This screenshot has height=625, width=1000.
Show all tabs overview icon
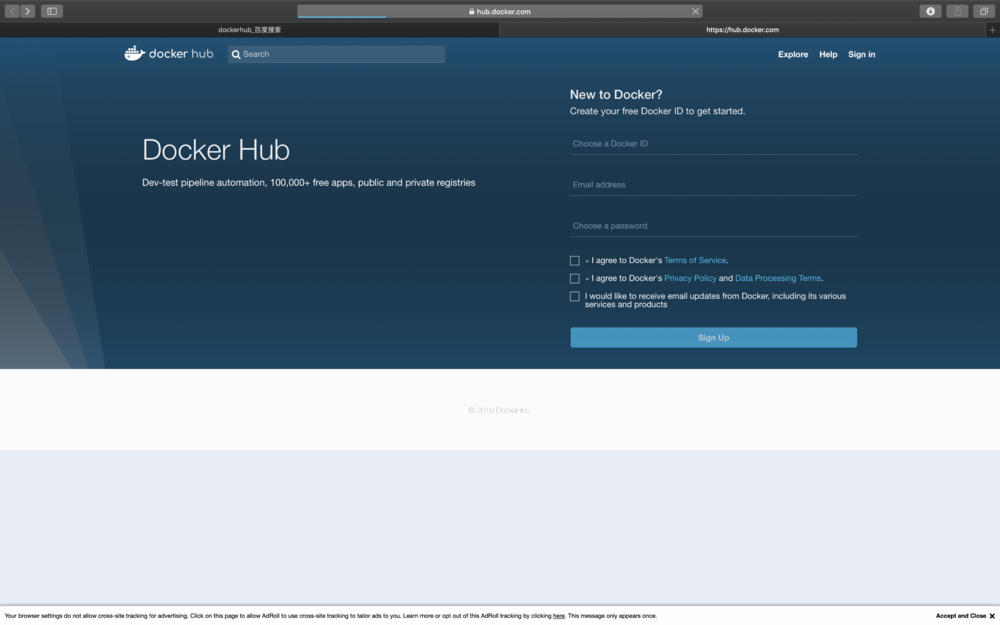click(x=983, y=11)
